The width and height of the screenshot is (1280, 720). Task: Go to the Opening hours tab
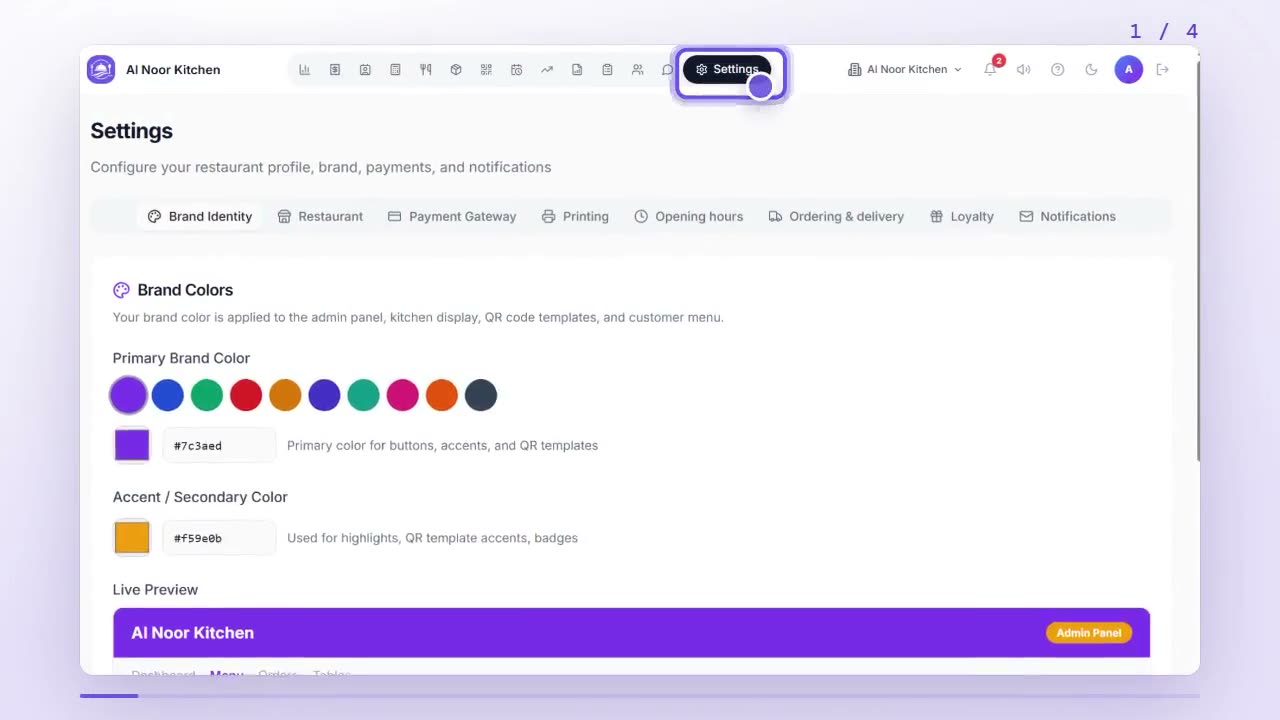coord(688,216)
